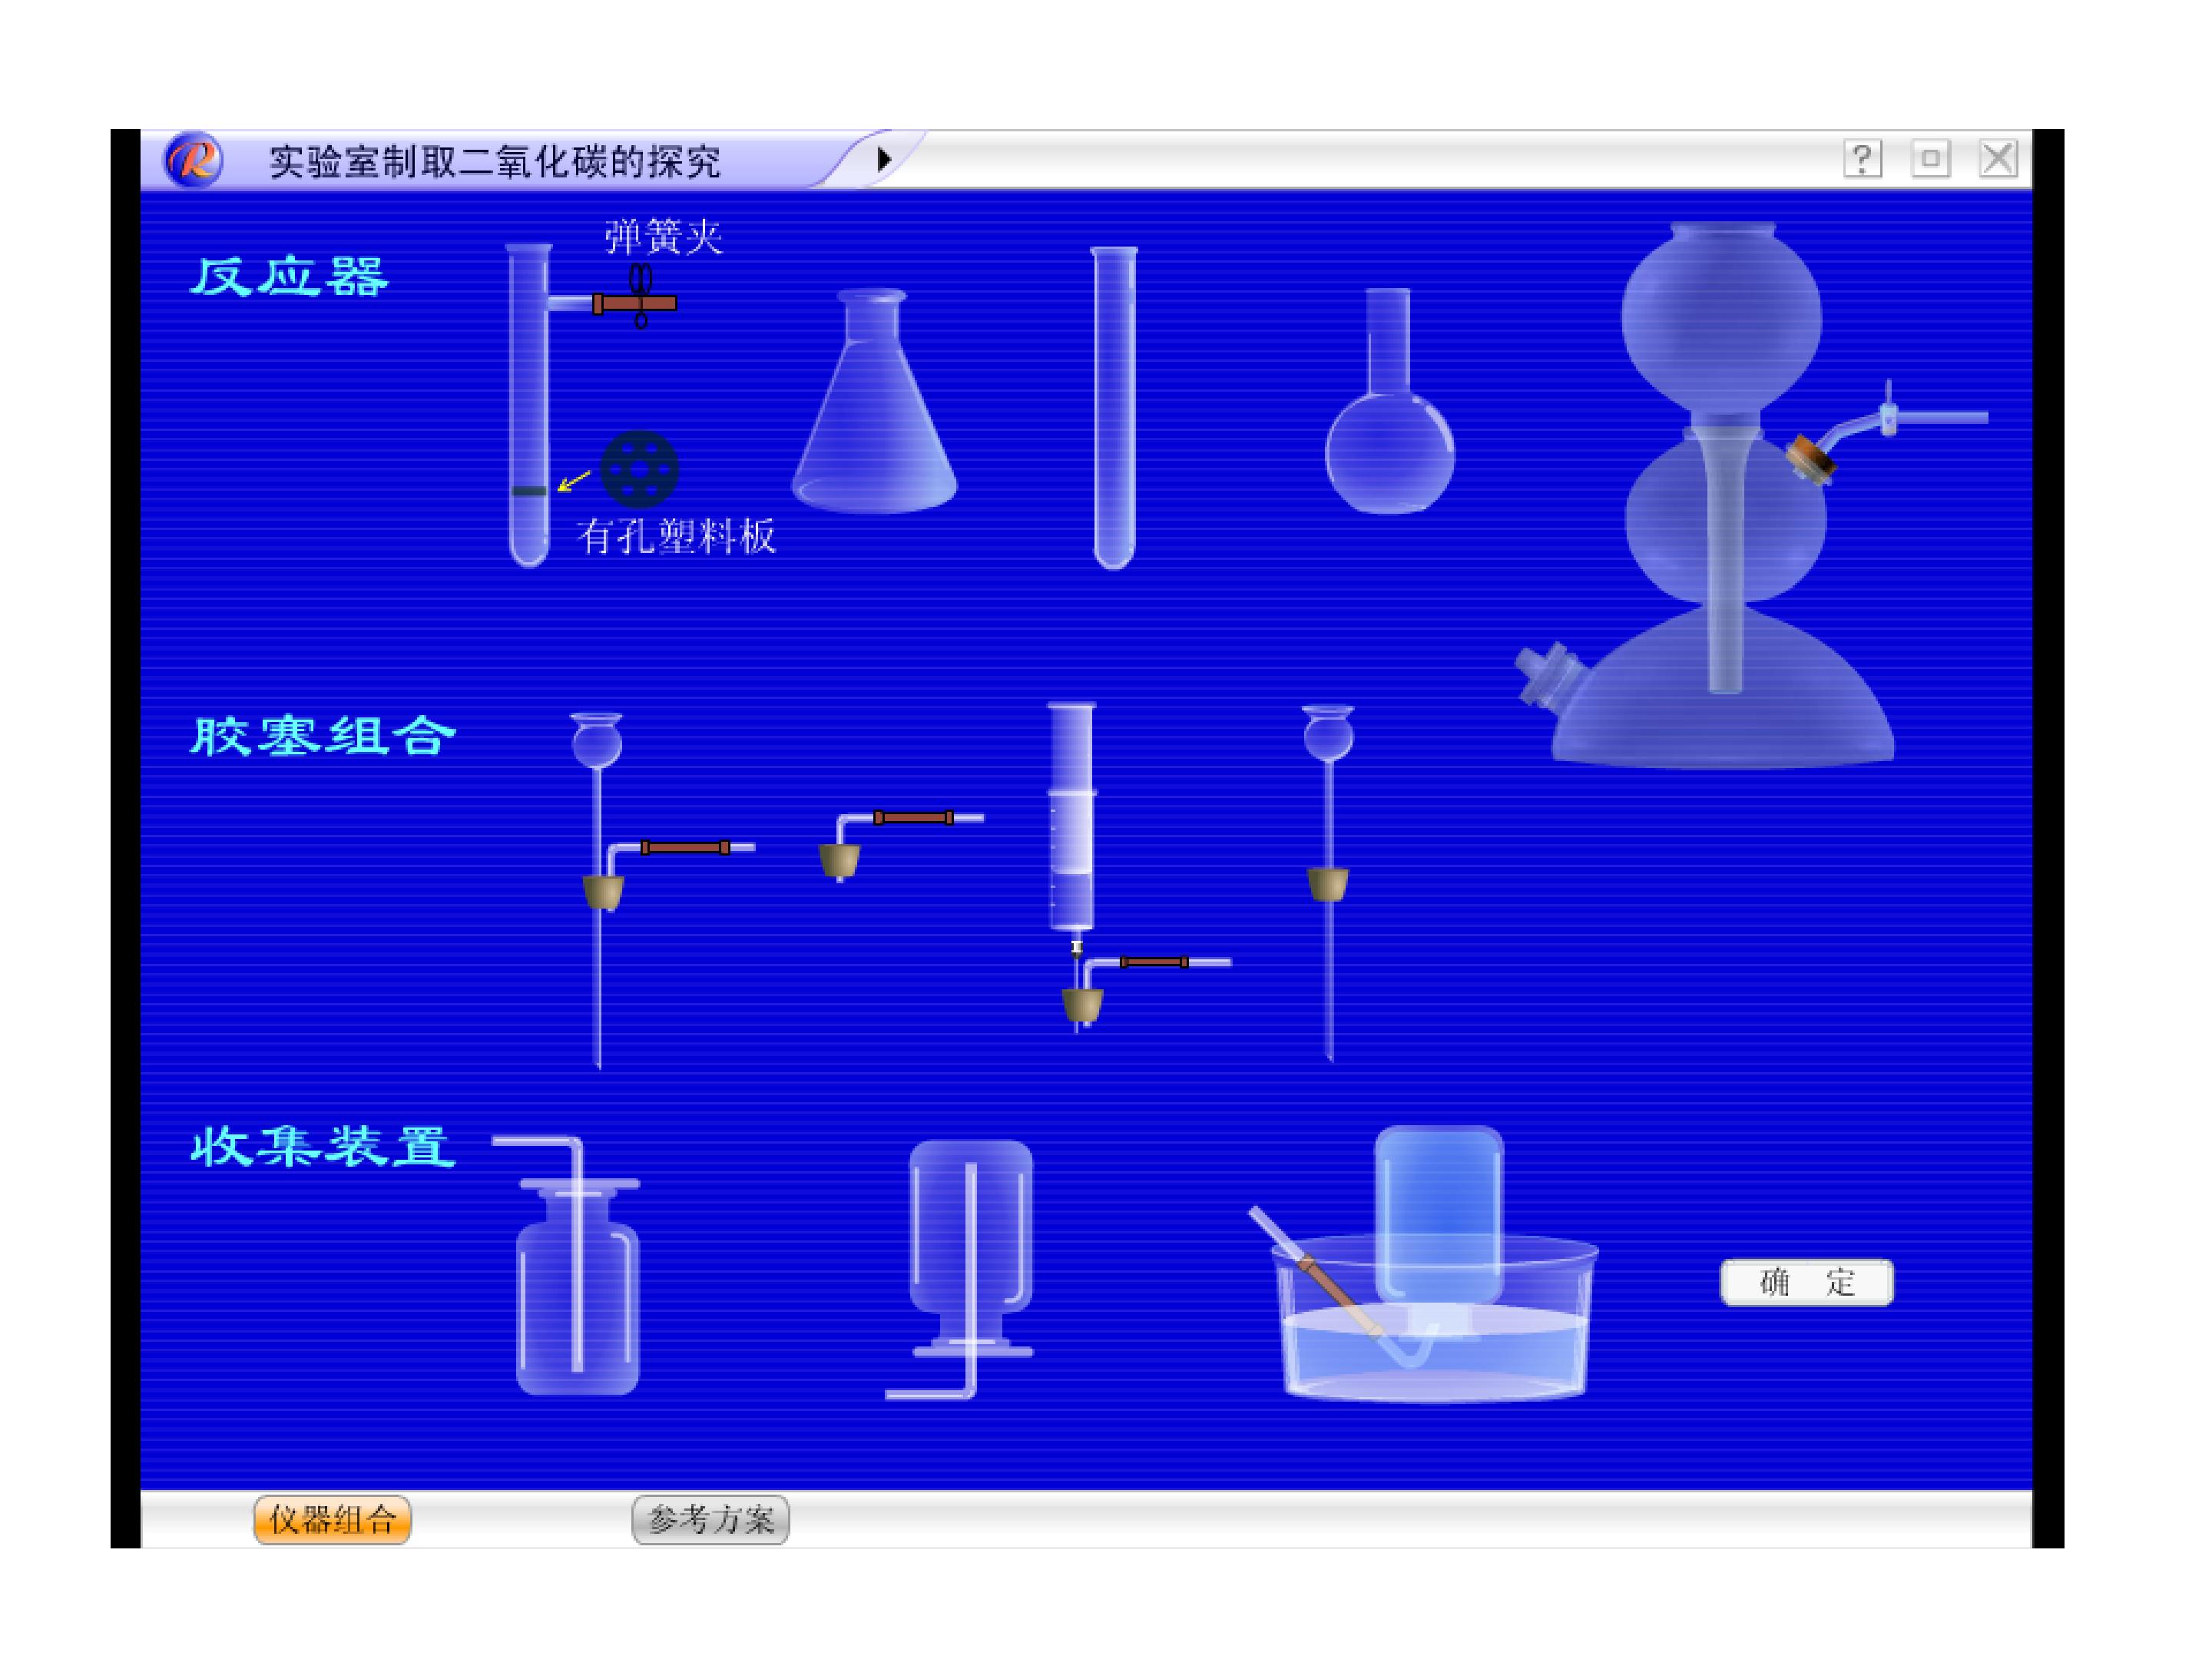Image resolution: width=2212 pixels, height=1659 pixels.
Task: Click the square maximize button in title bar
Action: pyautogui.click(x=1930, y=159)
